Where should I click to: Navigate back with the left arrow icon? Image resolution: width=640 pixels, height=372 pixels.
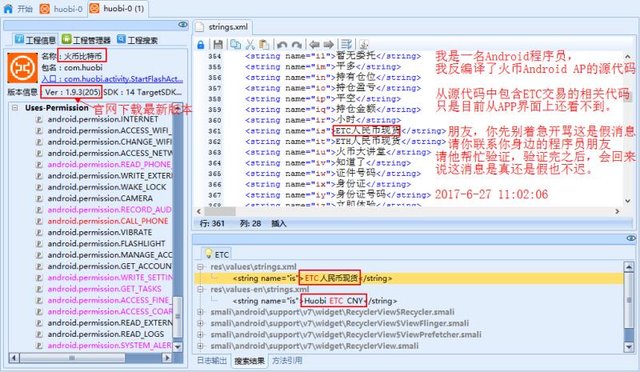click(x=314, y=44)
